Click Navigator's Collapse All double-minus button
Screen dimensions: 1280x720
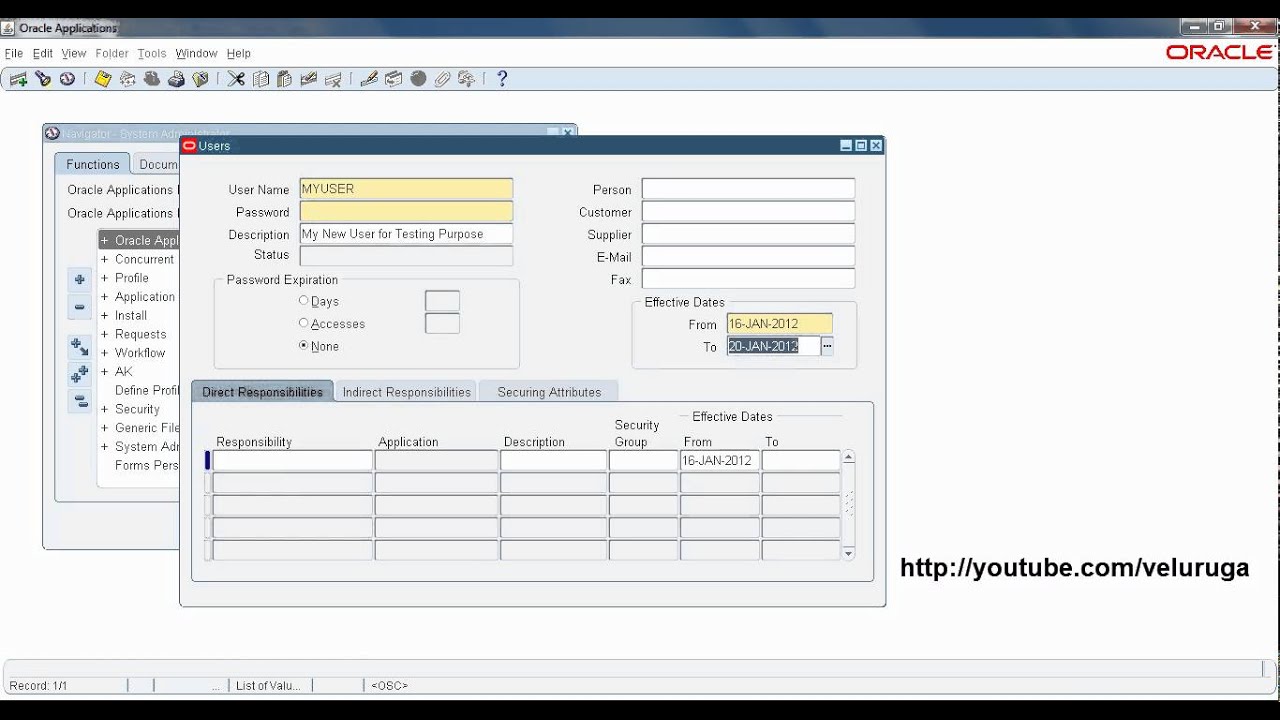[80, 402]
